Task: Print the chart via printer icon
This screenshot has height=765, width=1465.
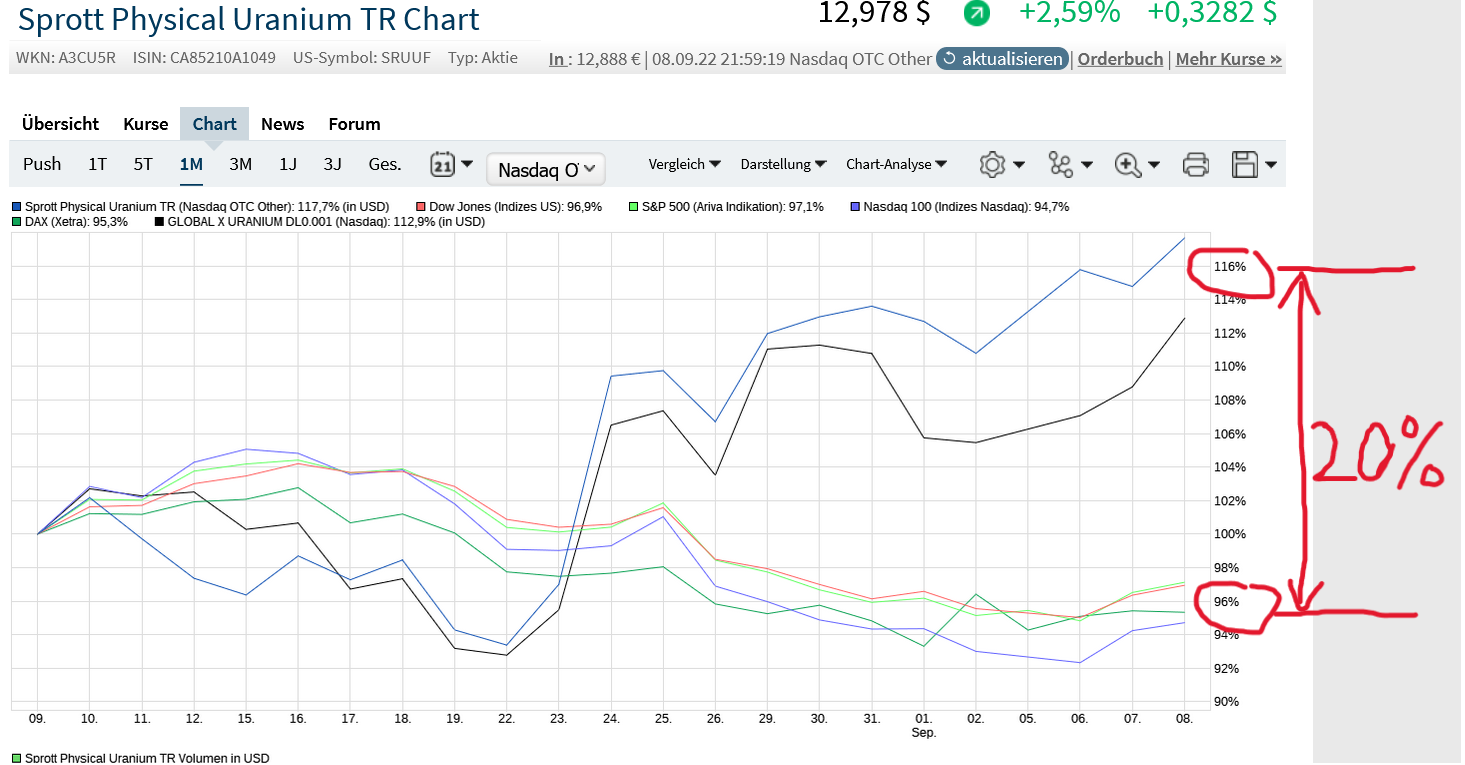Action: (1196, 165)
